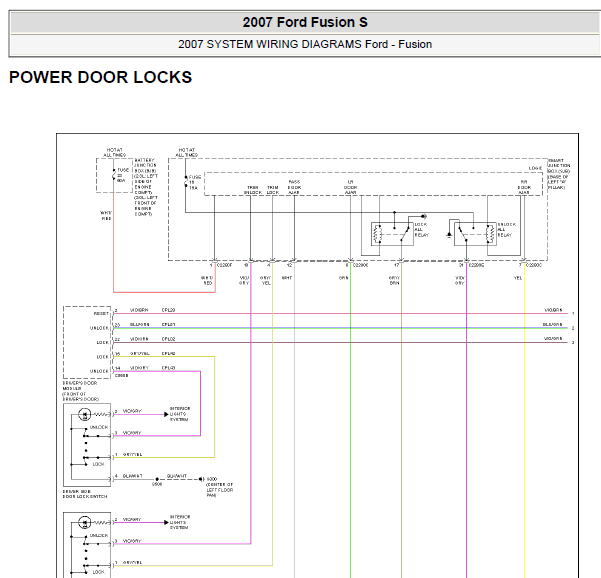Click the "WHT" wire label under pin 12
The height and width of the screenshot is (578, 601).
287,278
